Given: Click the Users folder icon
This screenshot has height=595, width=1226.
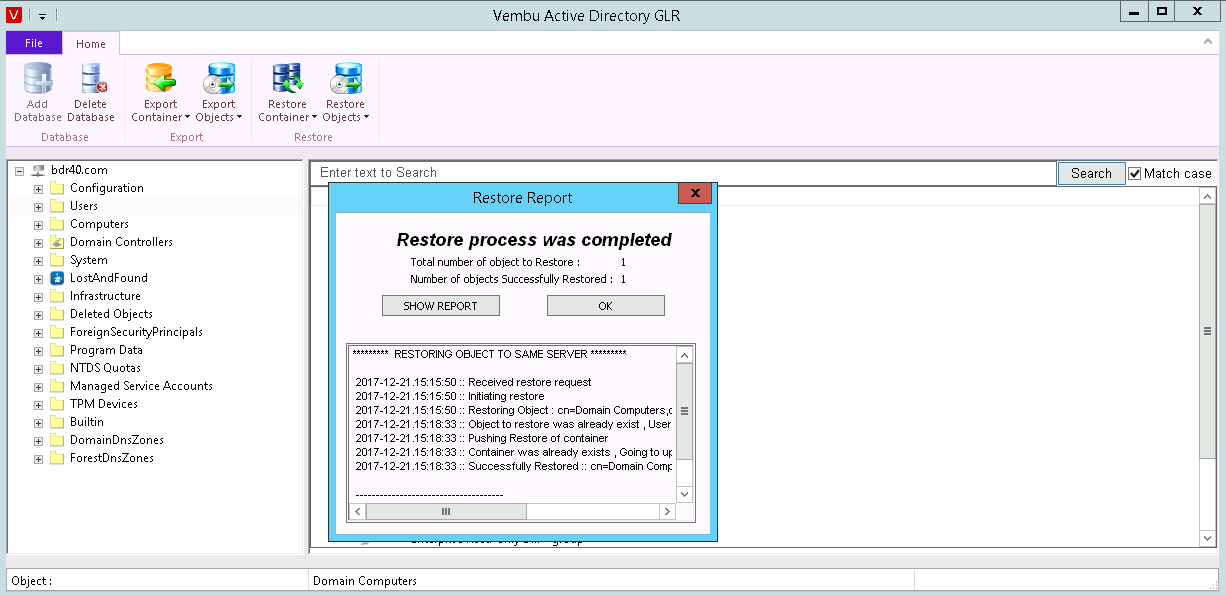Looking at the screenshot, I should pos(57,206).
